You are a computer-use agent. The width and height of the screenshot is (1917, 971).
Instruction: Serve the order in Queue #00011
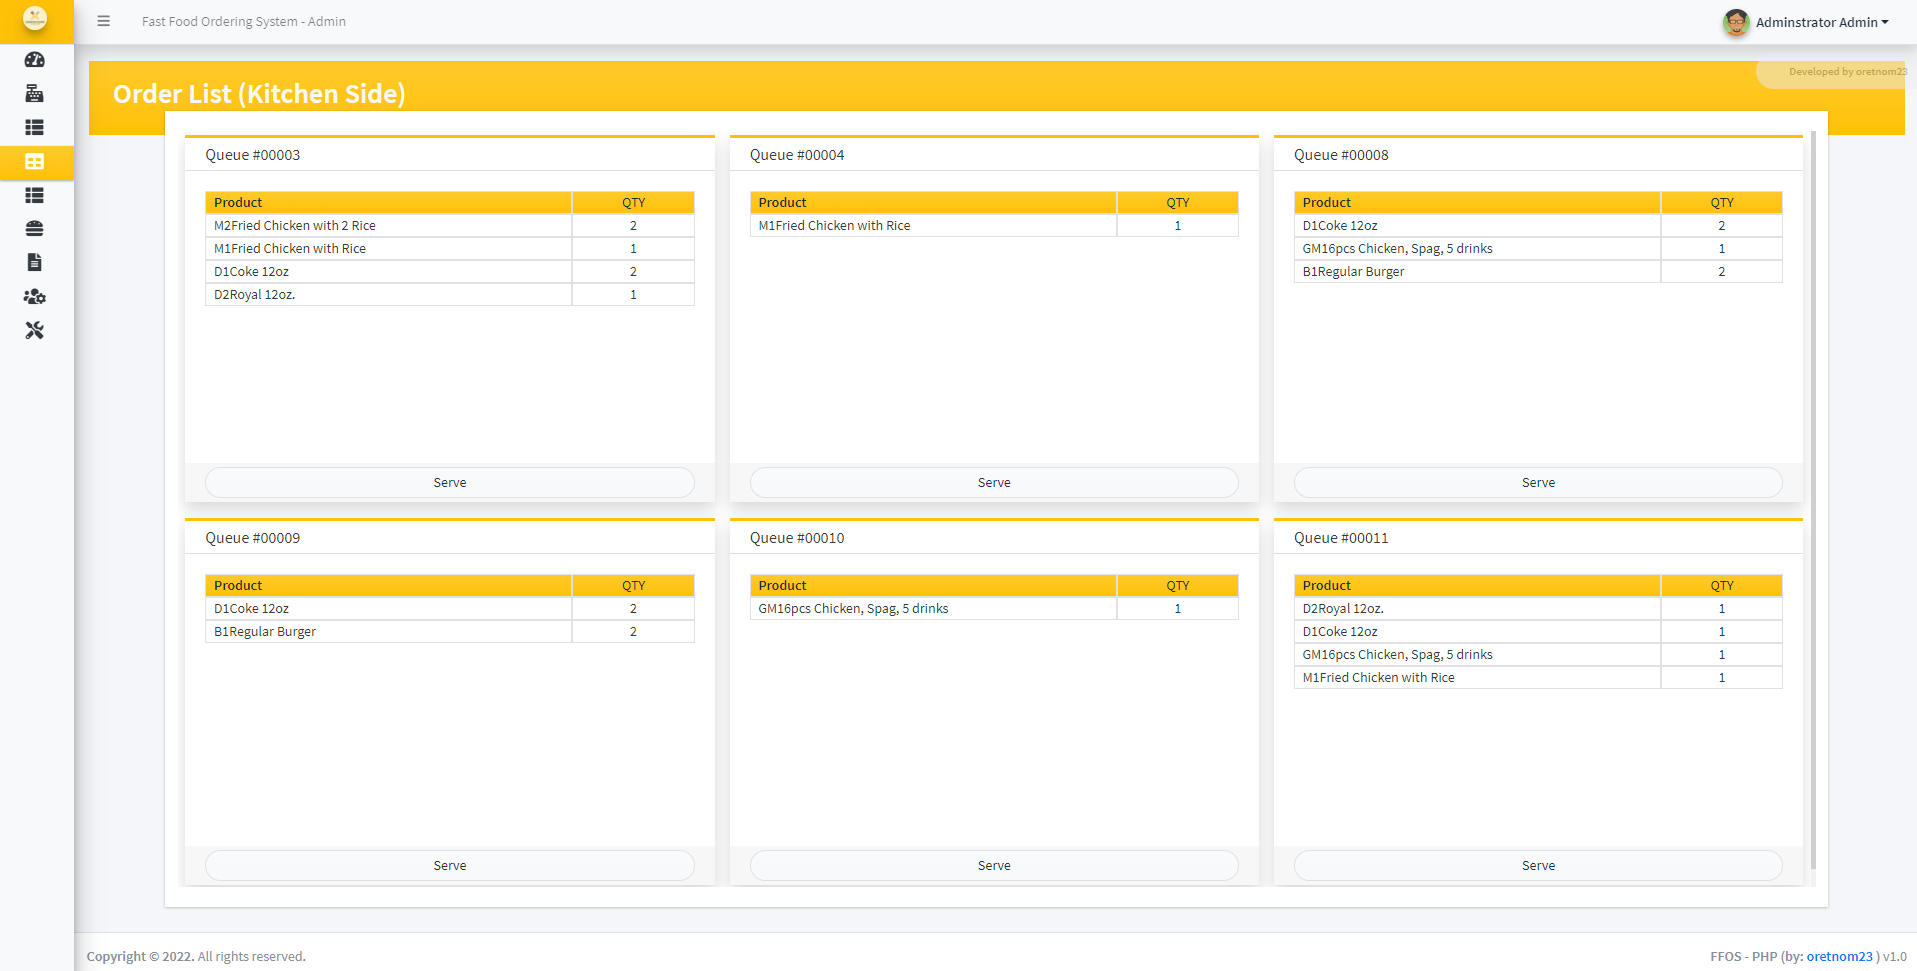1537,865
